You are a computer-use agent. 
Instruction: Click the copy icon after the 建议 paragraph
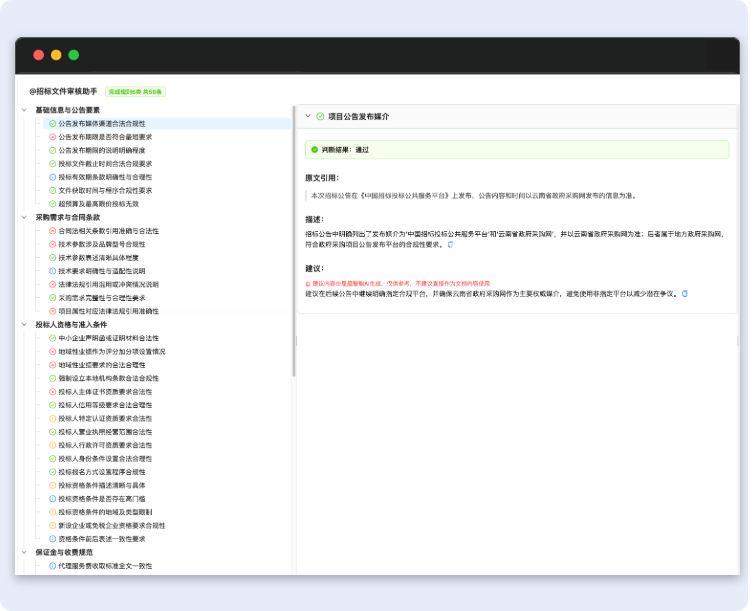[x=684, y=294]
